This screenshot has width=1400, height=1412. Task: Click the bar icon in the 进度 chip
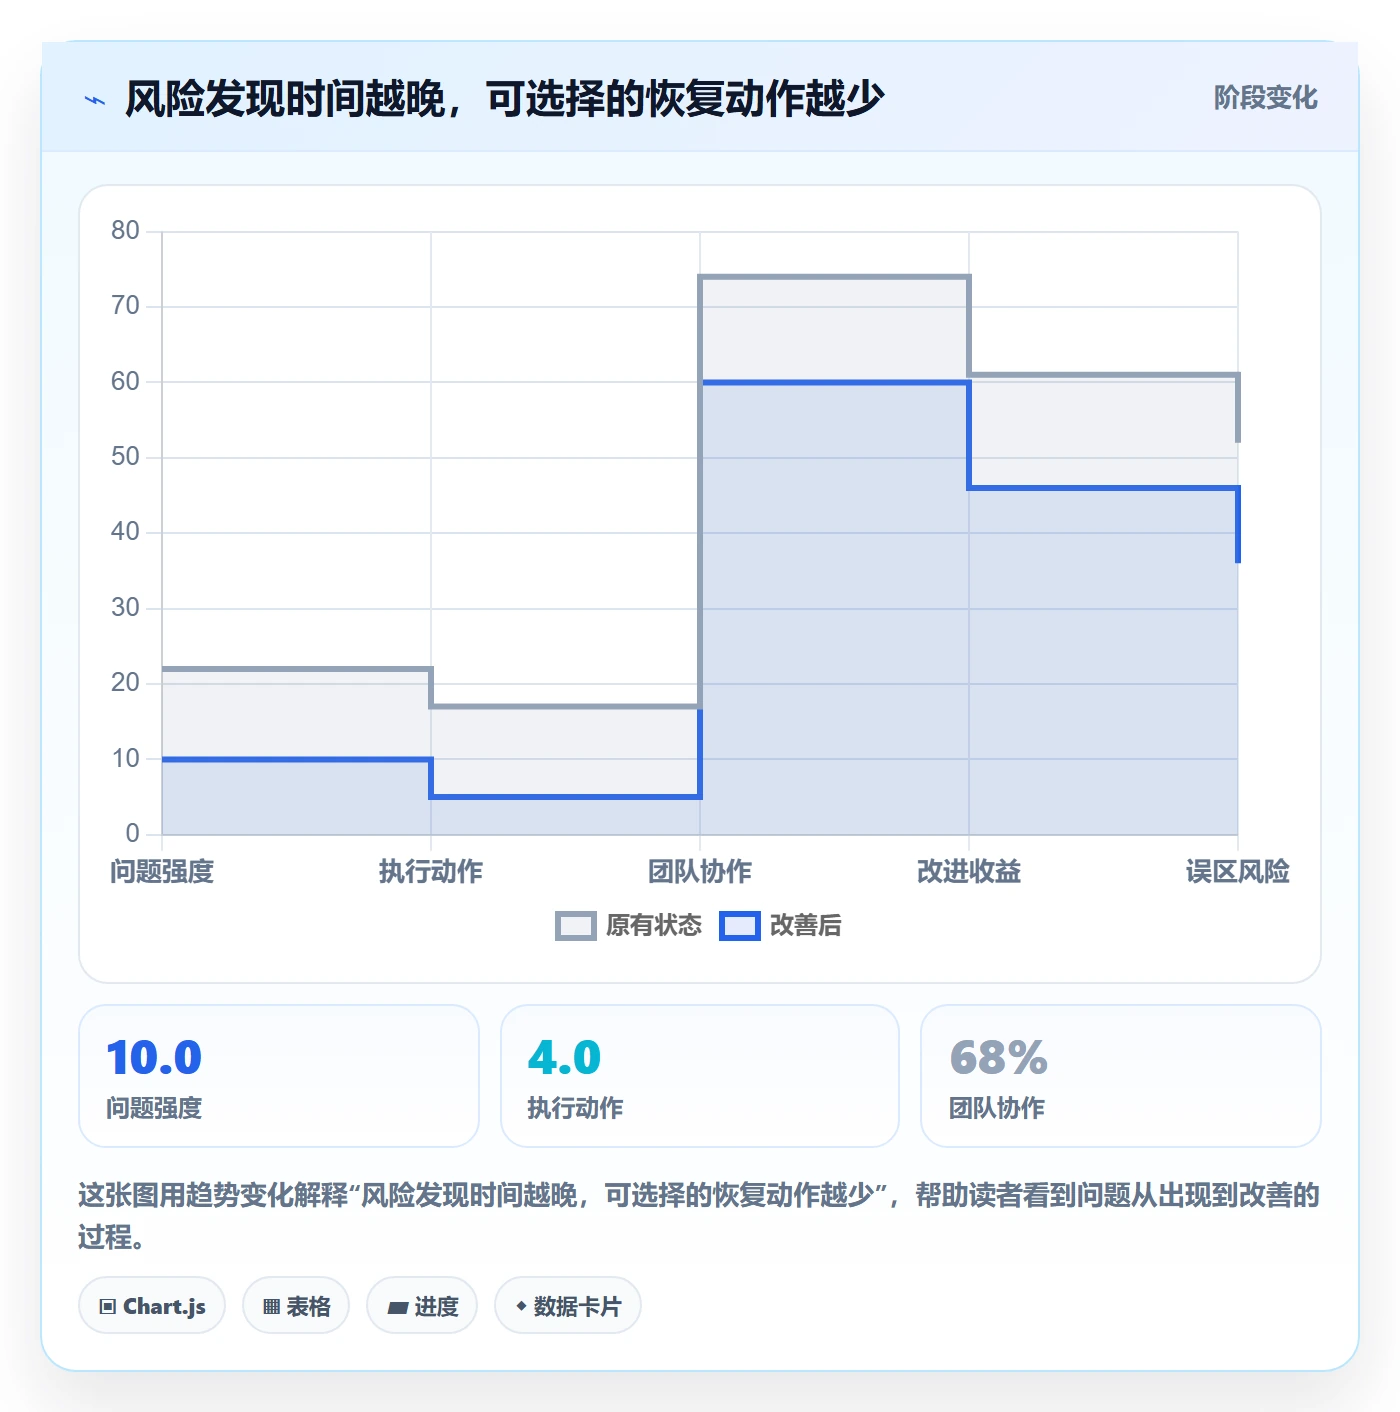click(398, 1307)
